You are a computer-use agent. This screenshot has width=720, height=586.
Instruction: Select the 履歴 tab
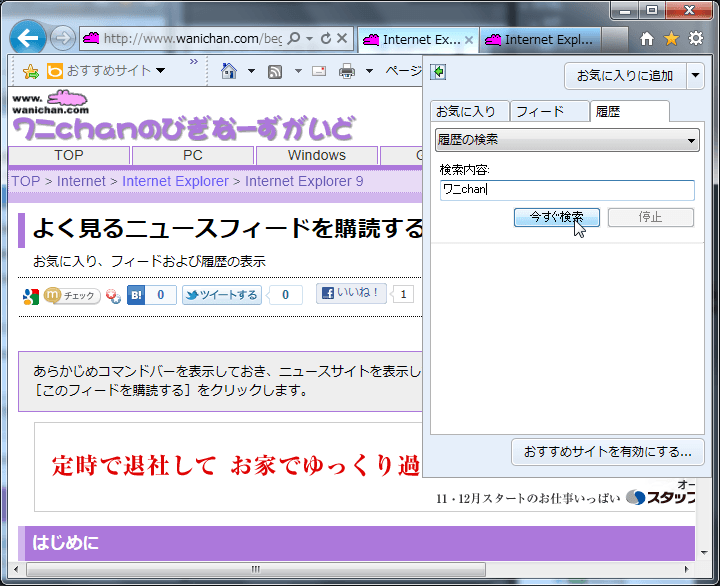click(x=629, y=111)
